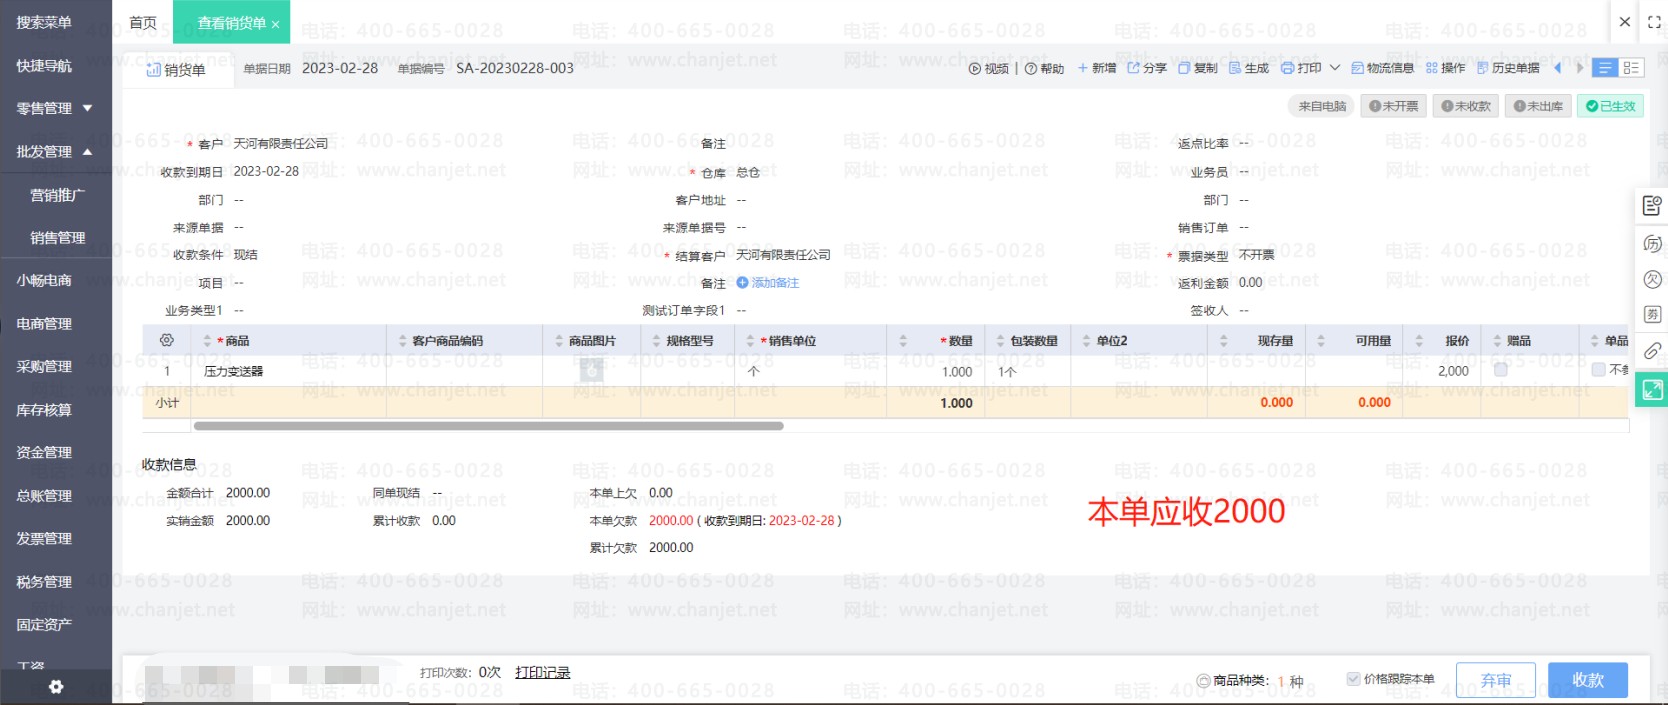Viewport: 1668px width, 705px height.
Task: Open 快捷导航 in sidebar
Action: tap(44, 65)
